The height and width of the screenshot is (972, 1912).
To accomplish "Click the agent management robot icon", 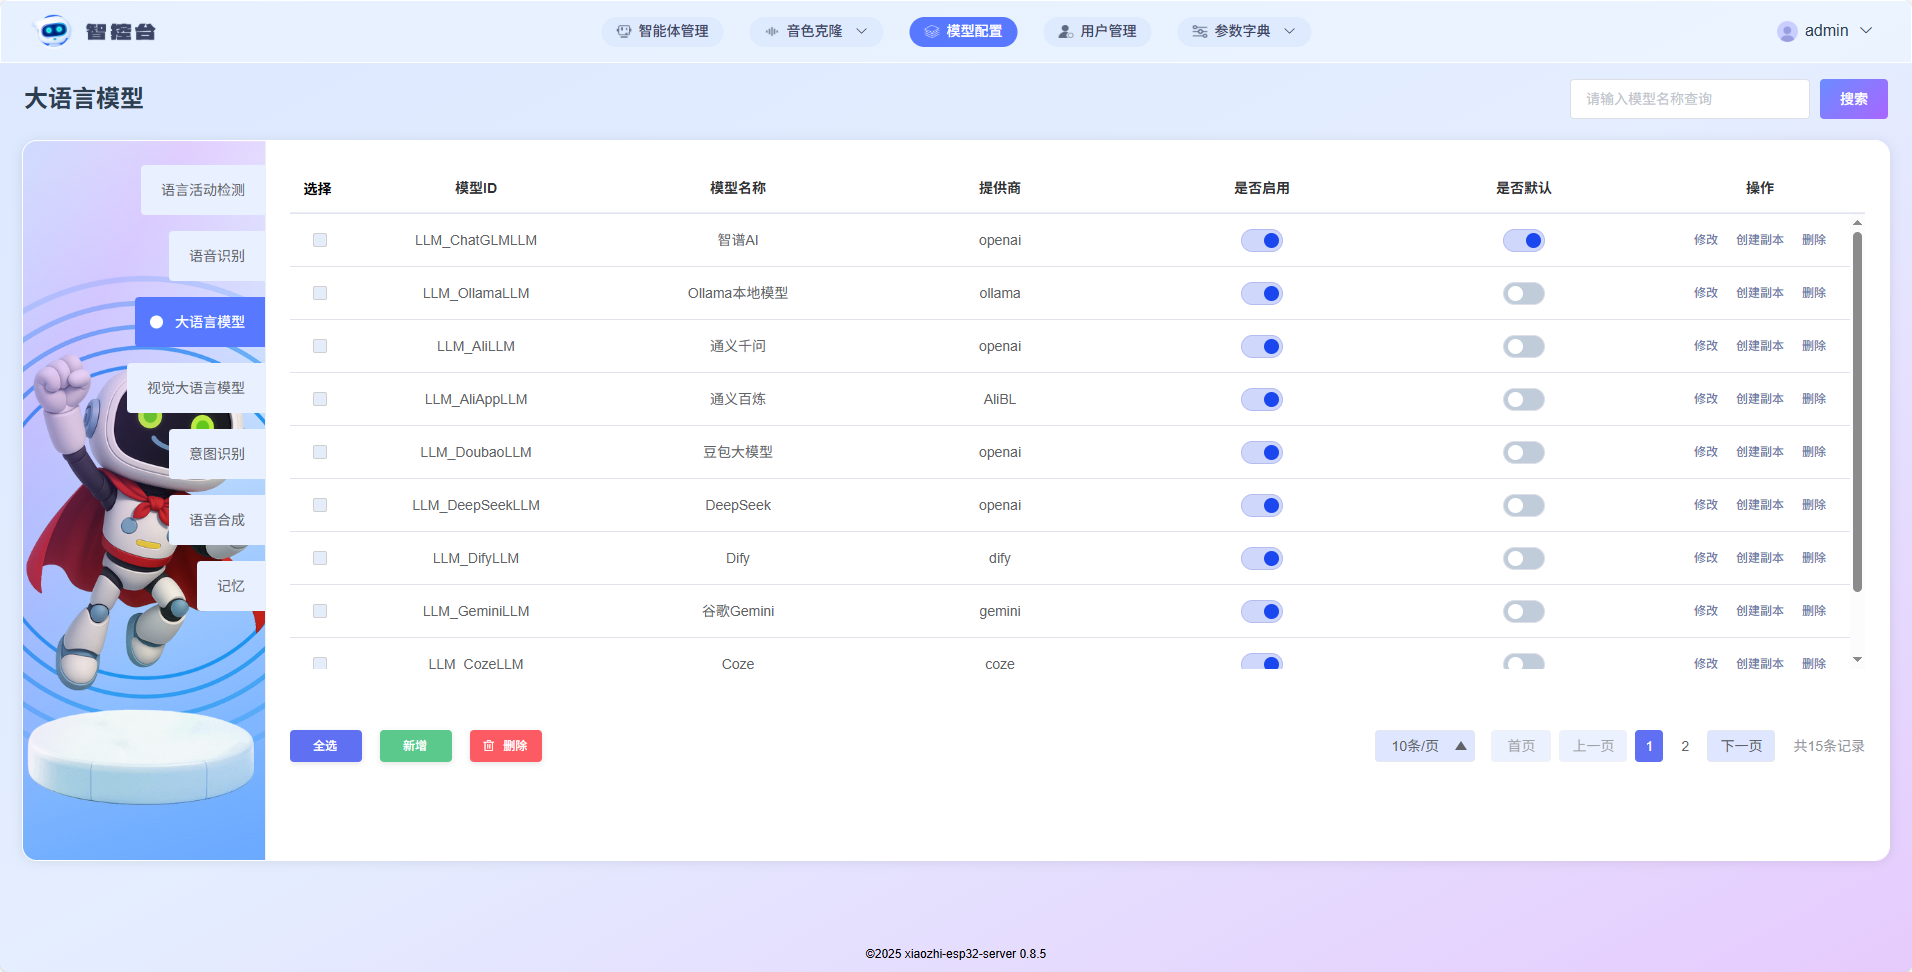I will 624,31.
